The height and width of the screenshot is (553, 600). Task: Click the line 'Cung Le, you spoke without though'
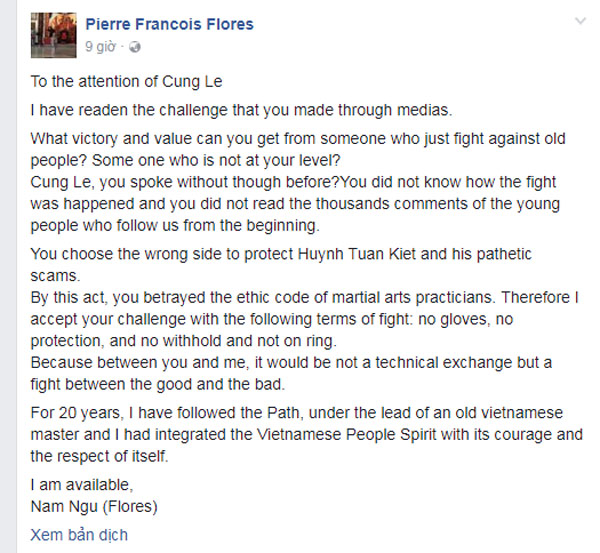point(293,182)
